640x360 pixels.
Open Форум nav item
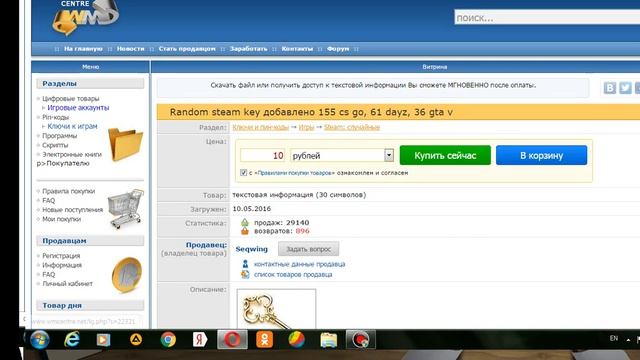338,49
